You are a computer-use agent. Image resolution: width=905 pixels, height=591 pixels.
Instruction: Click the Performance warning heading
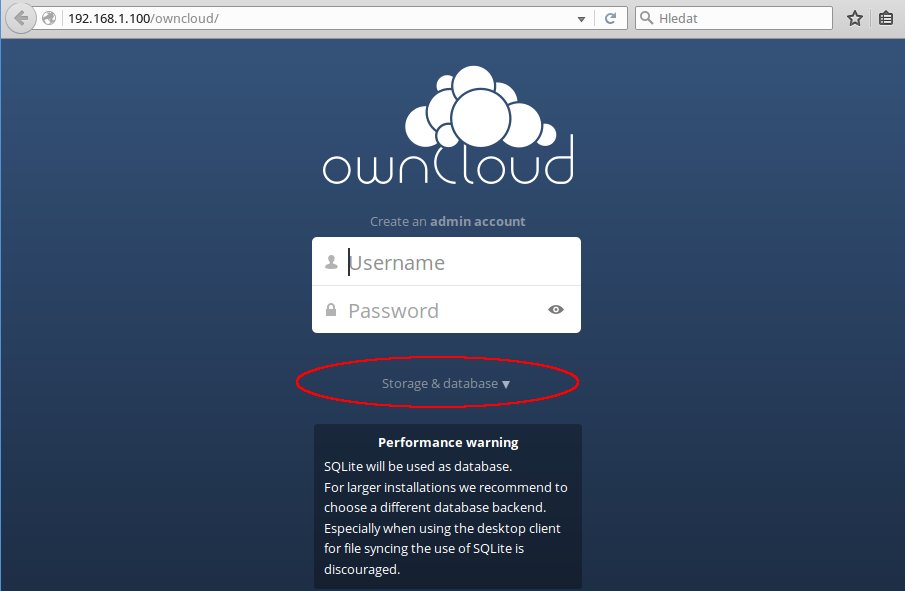click(x=448, y=442)
